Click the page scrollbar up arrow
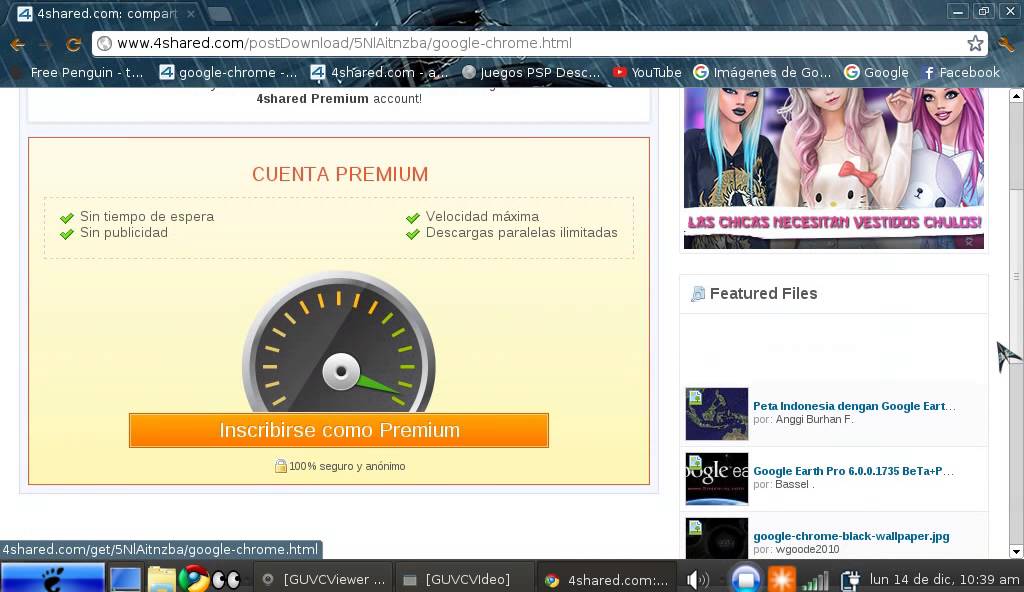Viewport: 1024px width, 592px height. click(x=1016, y=96)
